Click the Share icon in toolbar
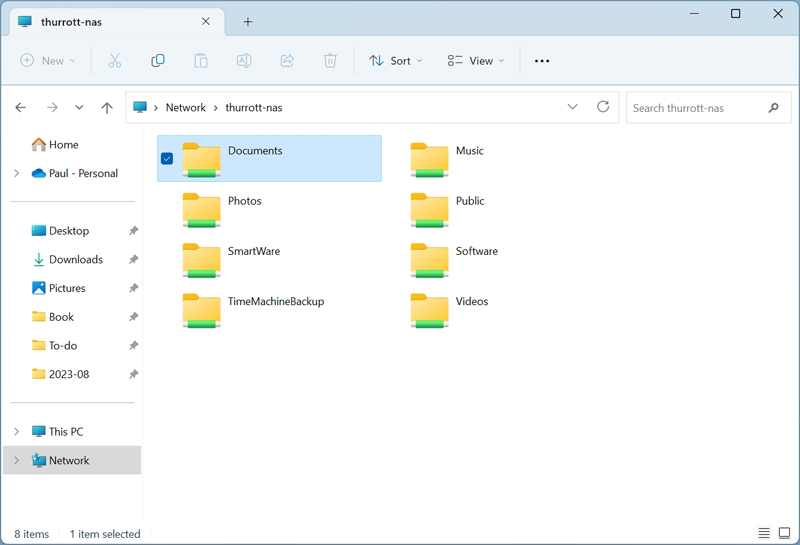 [x=287, y=61]
